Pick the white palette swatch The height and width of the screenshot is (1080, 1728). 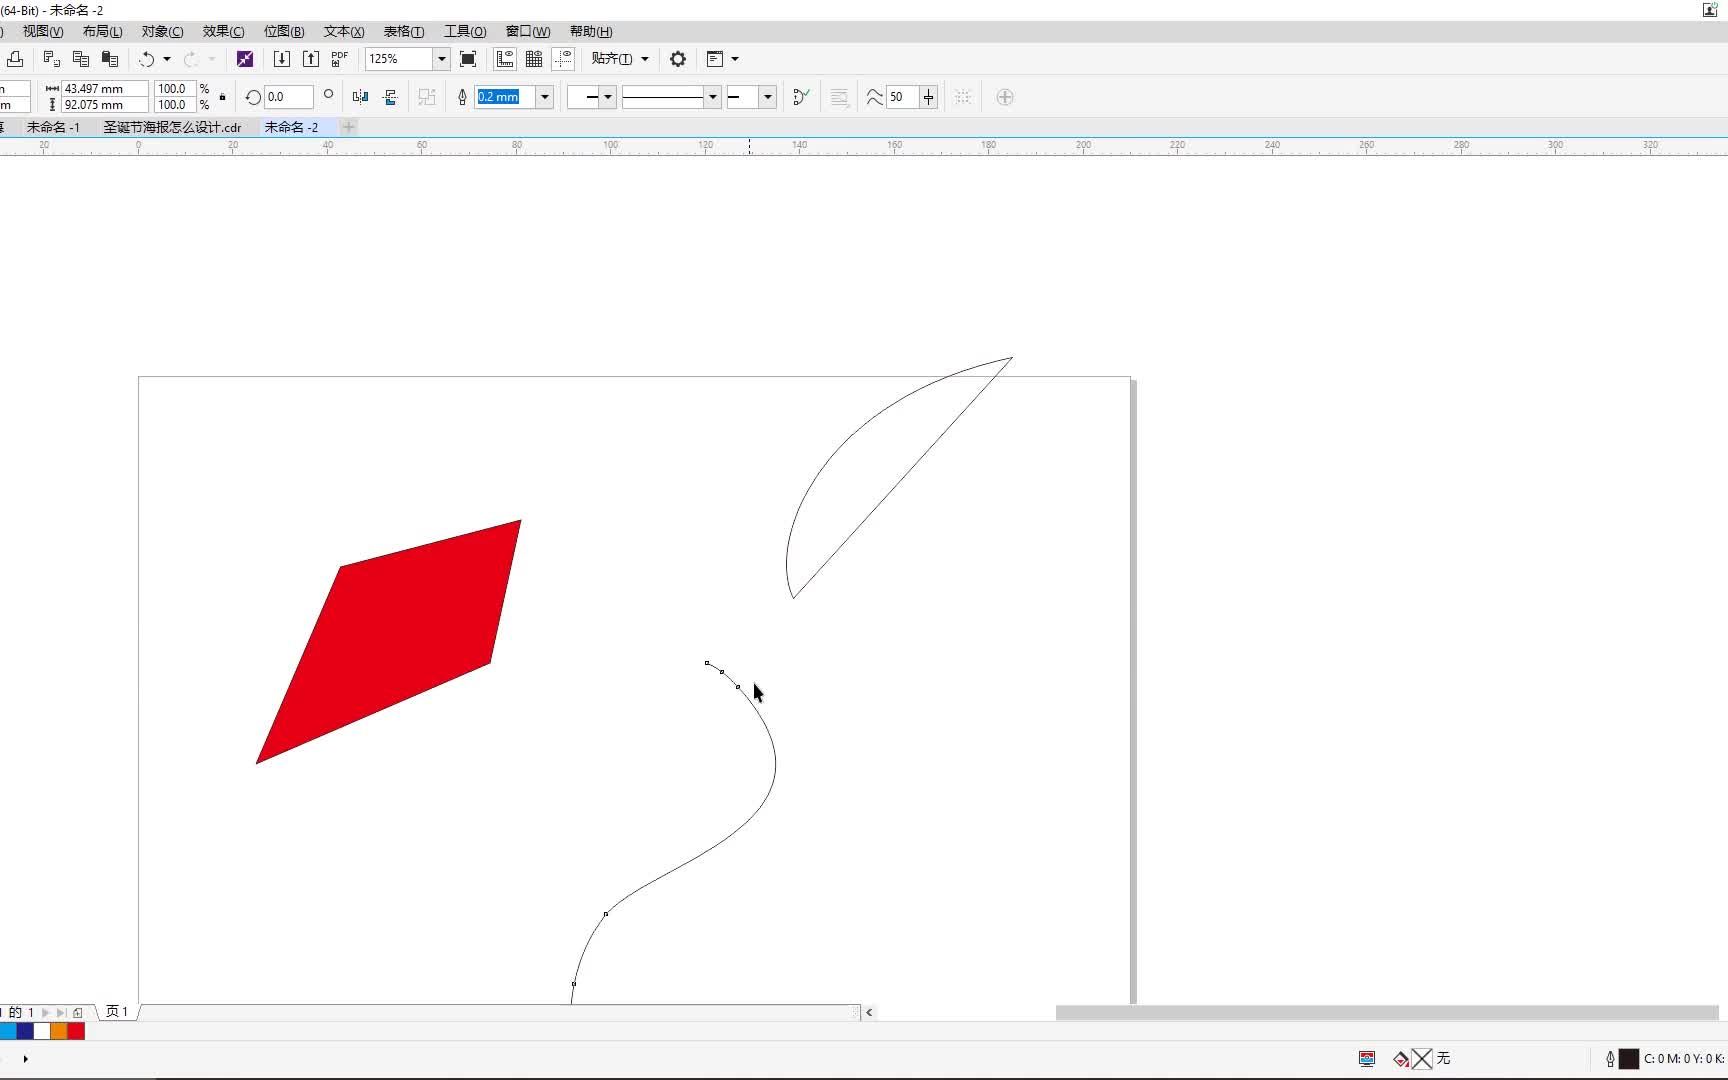(42, 1031)
